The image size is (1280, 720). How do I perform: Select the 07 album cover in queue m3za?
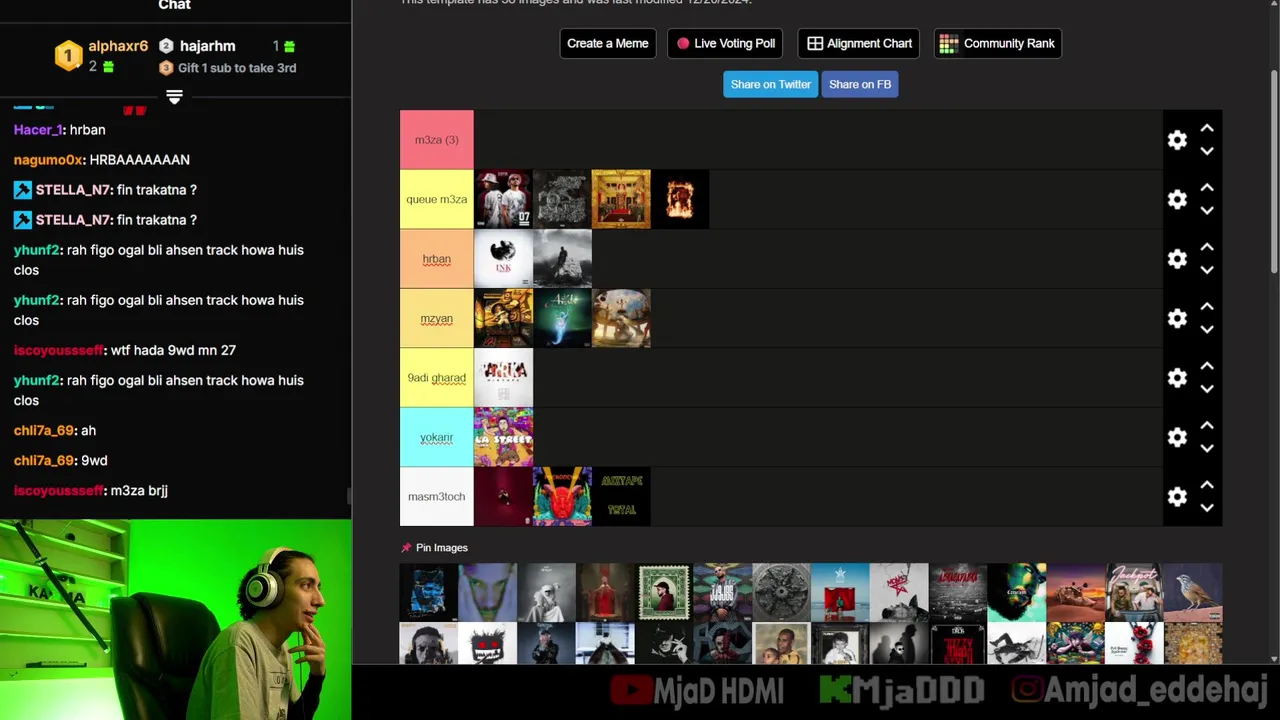[x=503, y=199]
